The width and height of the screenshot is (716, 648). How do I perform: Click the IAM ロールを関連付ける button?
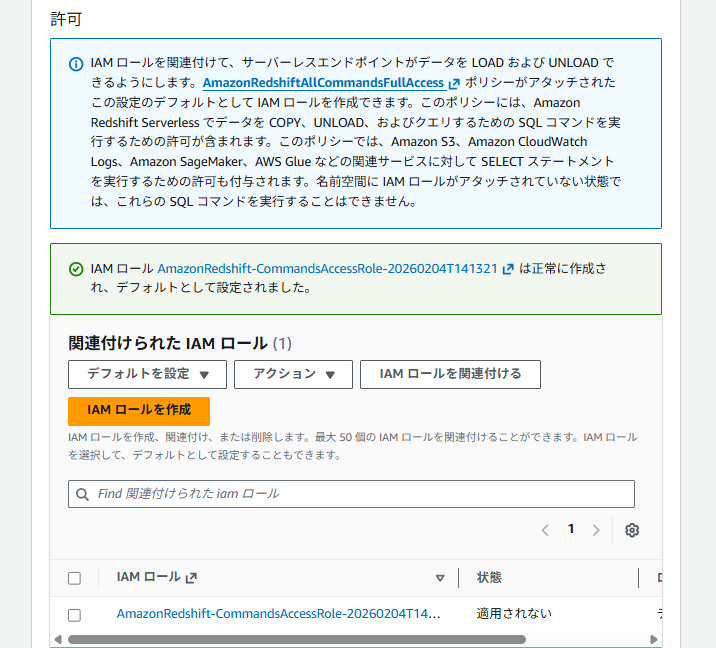(450, 374)
